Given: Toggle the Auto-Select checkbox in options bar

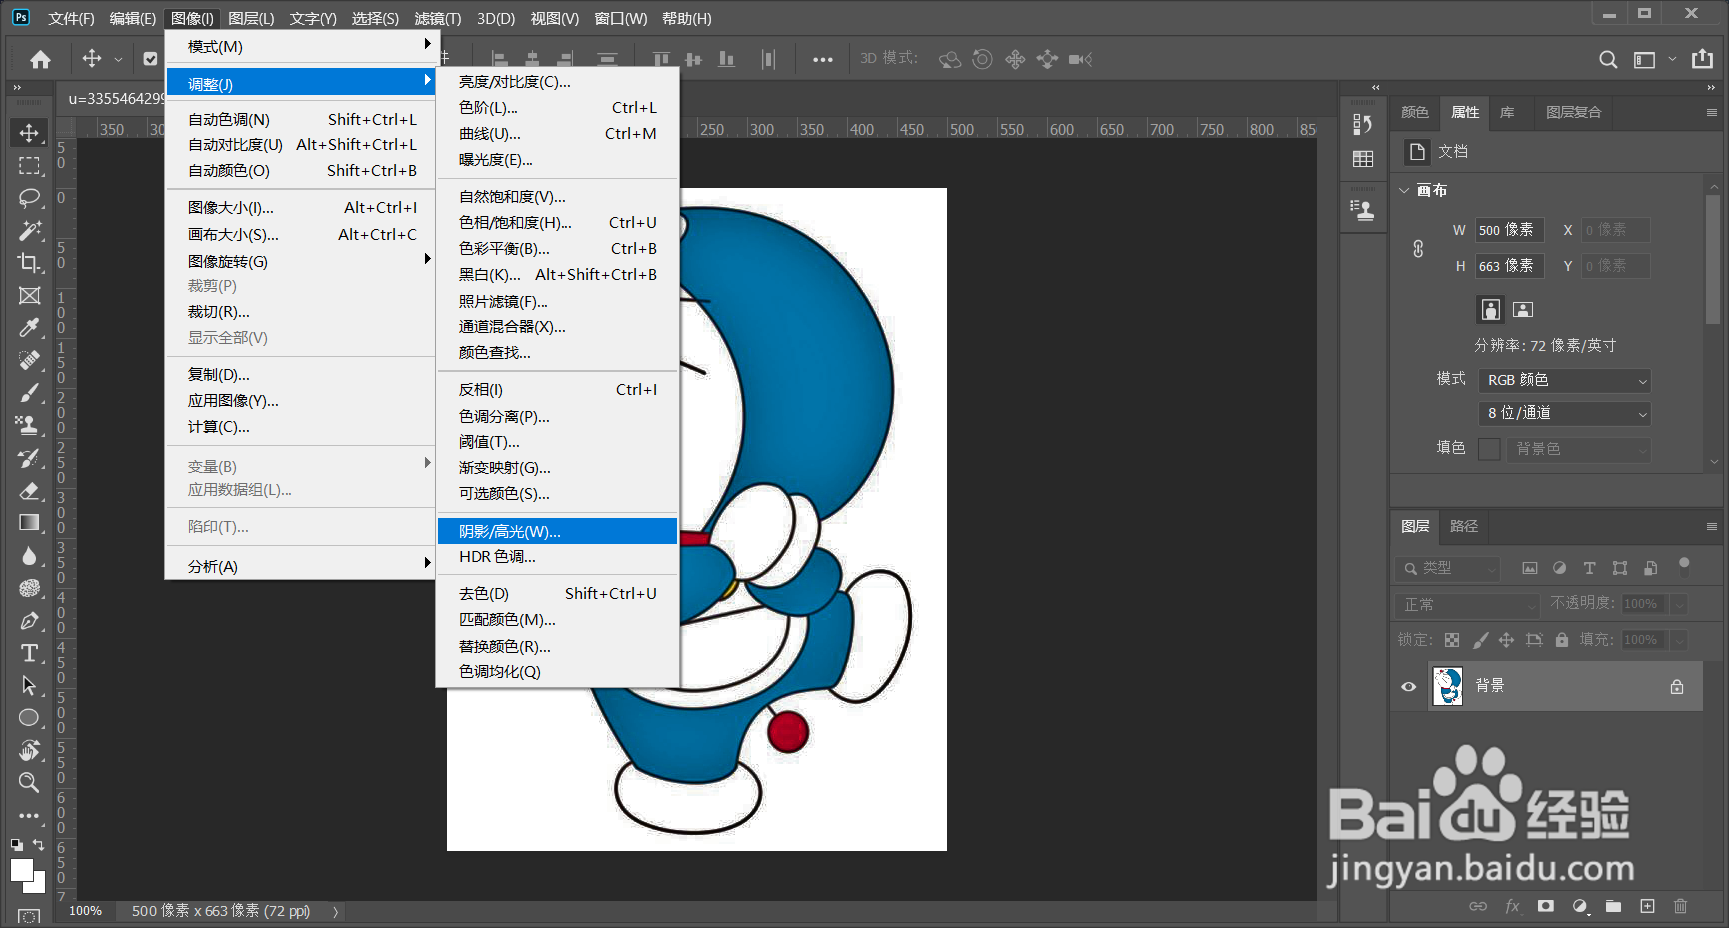Looking at the screenshot, I should point(150,59).
